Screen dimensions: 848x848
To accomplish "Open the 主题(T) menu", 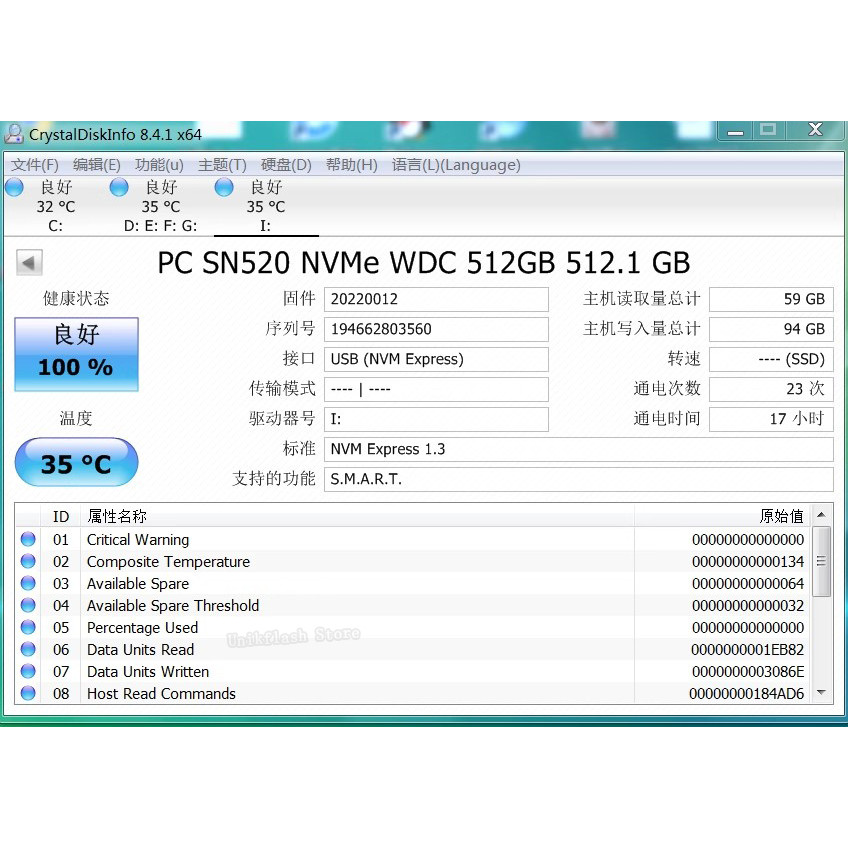I will click(222, 164).
